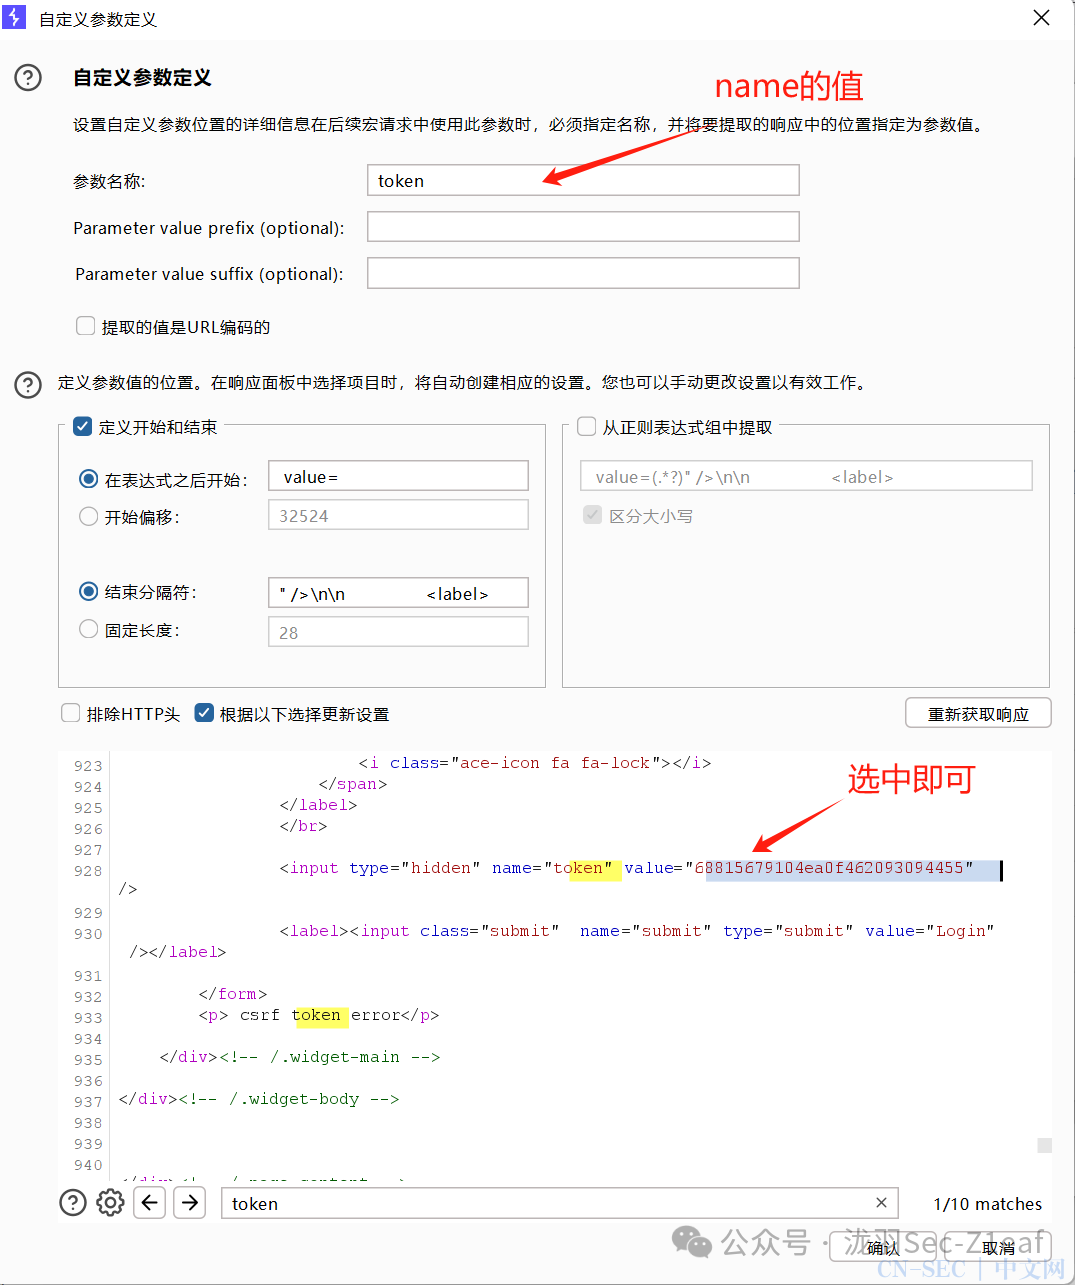The width and height of the screenshot is (1075, 1285).
Task: Toggle 根据以下选择更新设置 checkbox
Action: 204,713
